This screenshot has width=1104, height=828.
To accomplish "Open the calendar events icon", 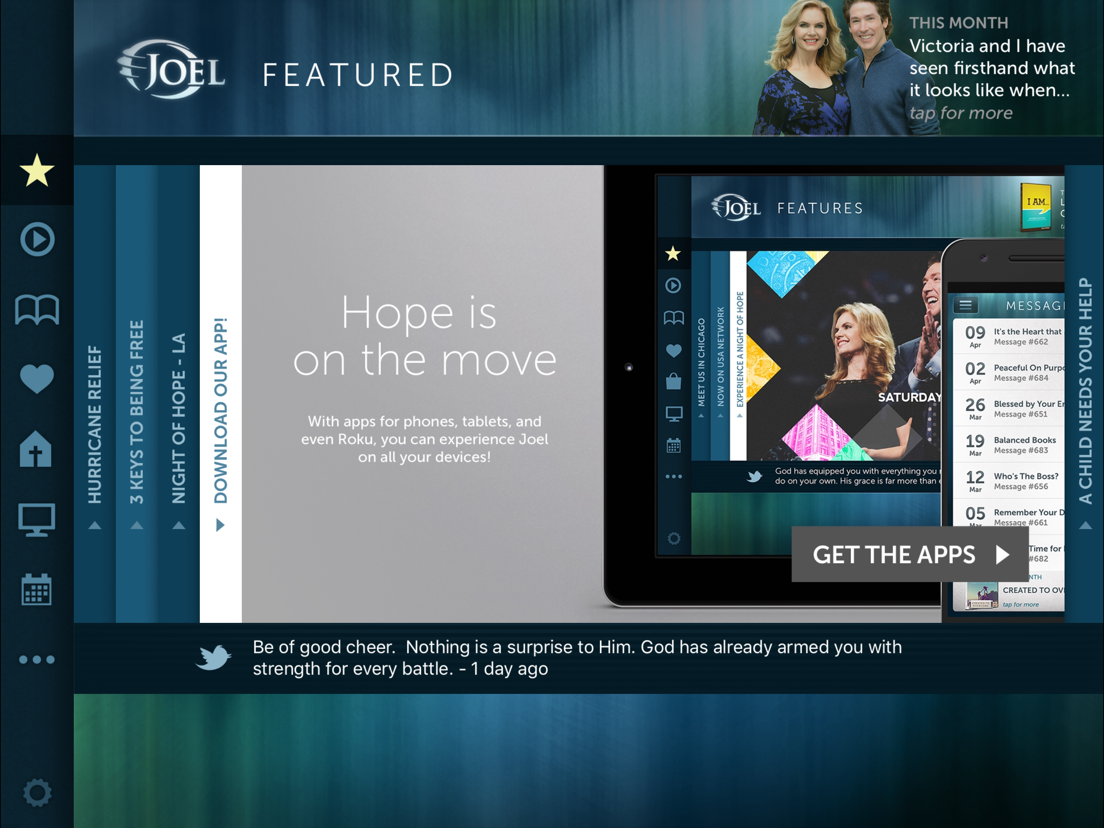I will [x=37, y=589].
